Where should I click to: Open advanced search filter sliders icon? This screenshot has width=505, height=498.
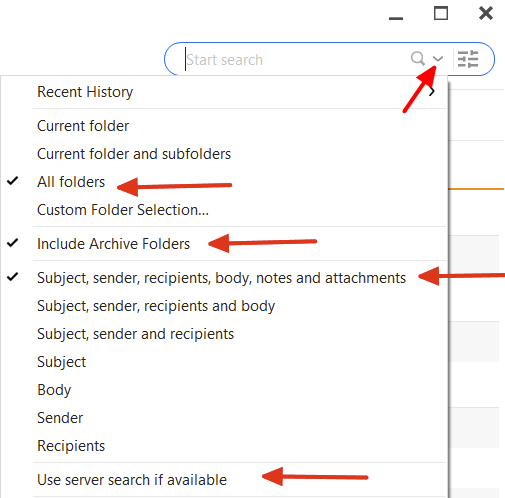[x=468, y=59]
